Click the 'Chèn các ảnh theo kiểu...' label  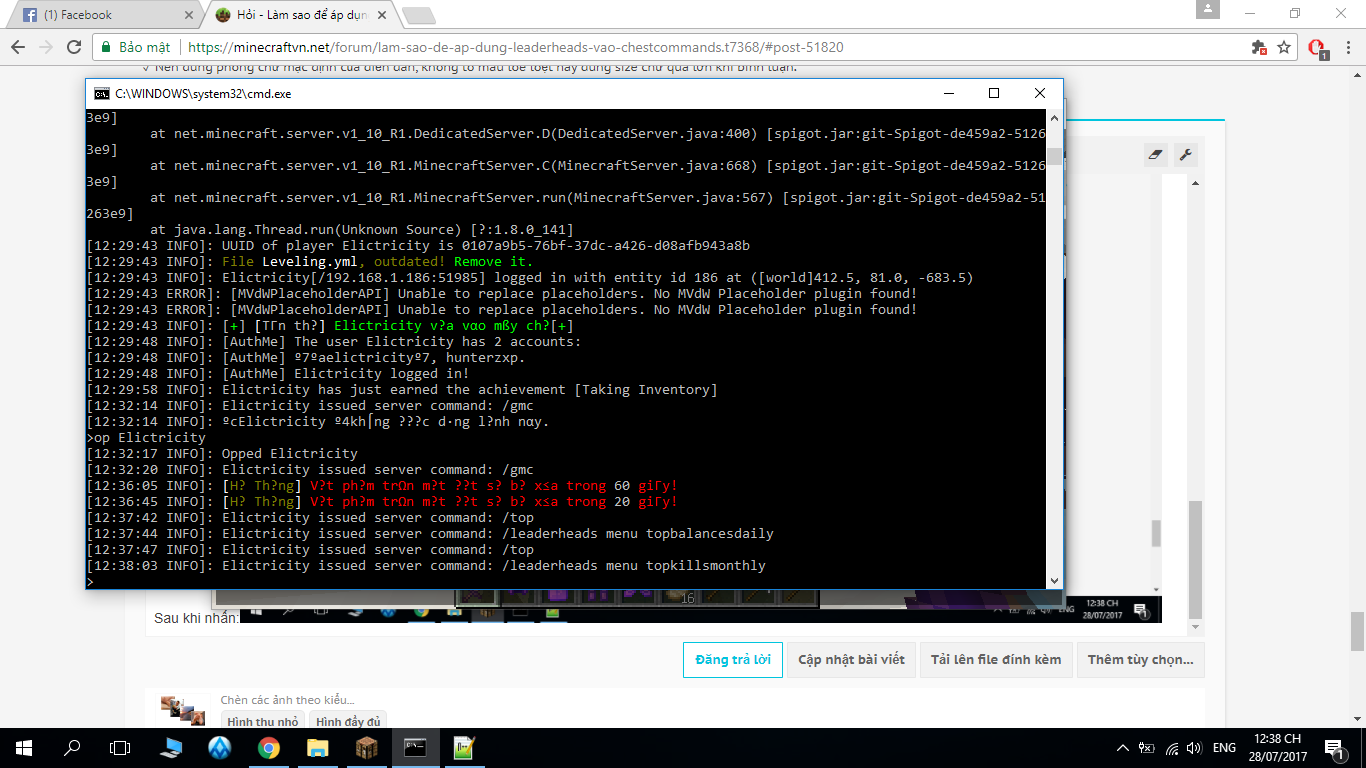287,700
